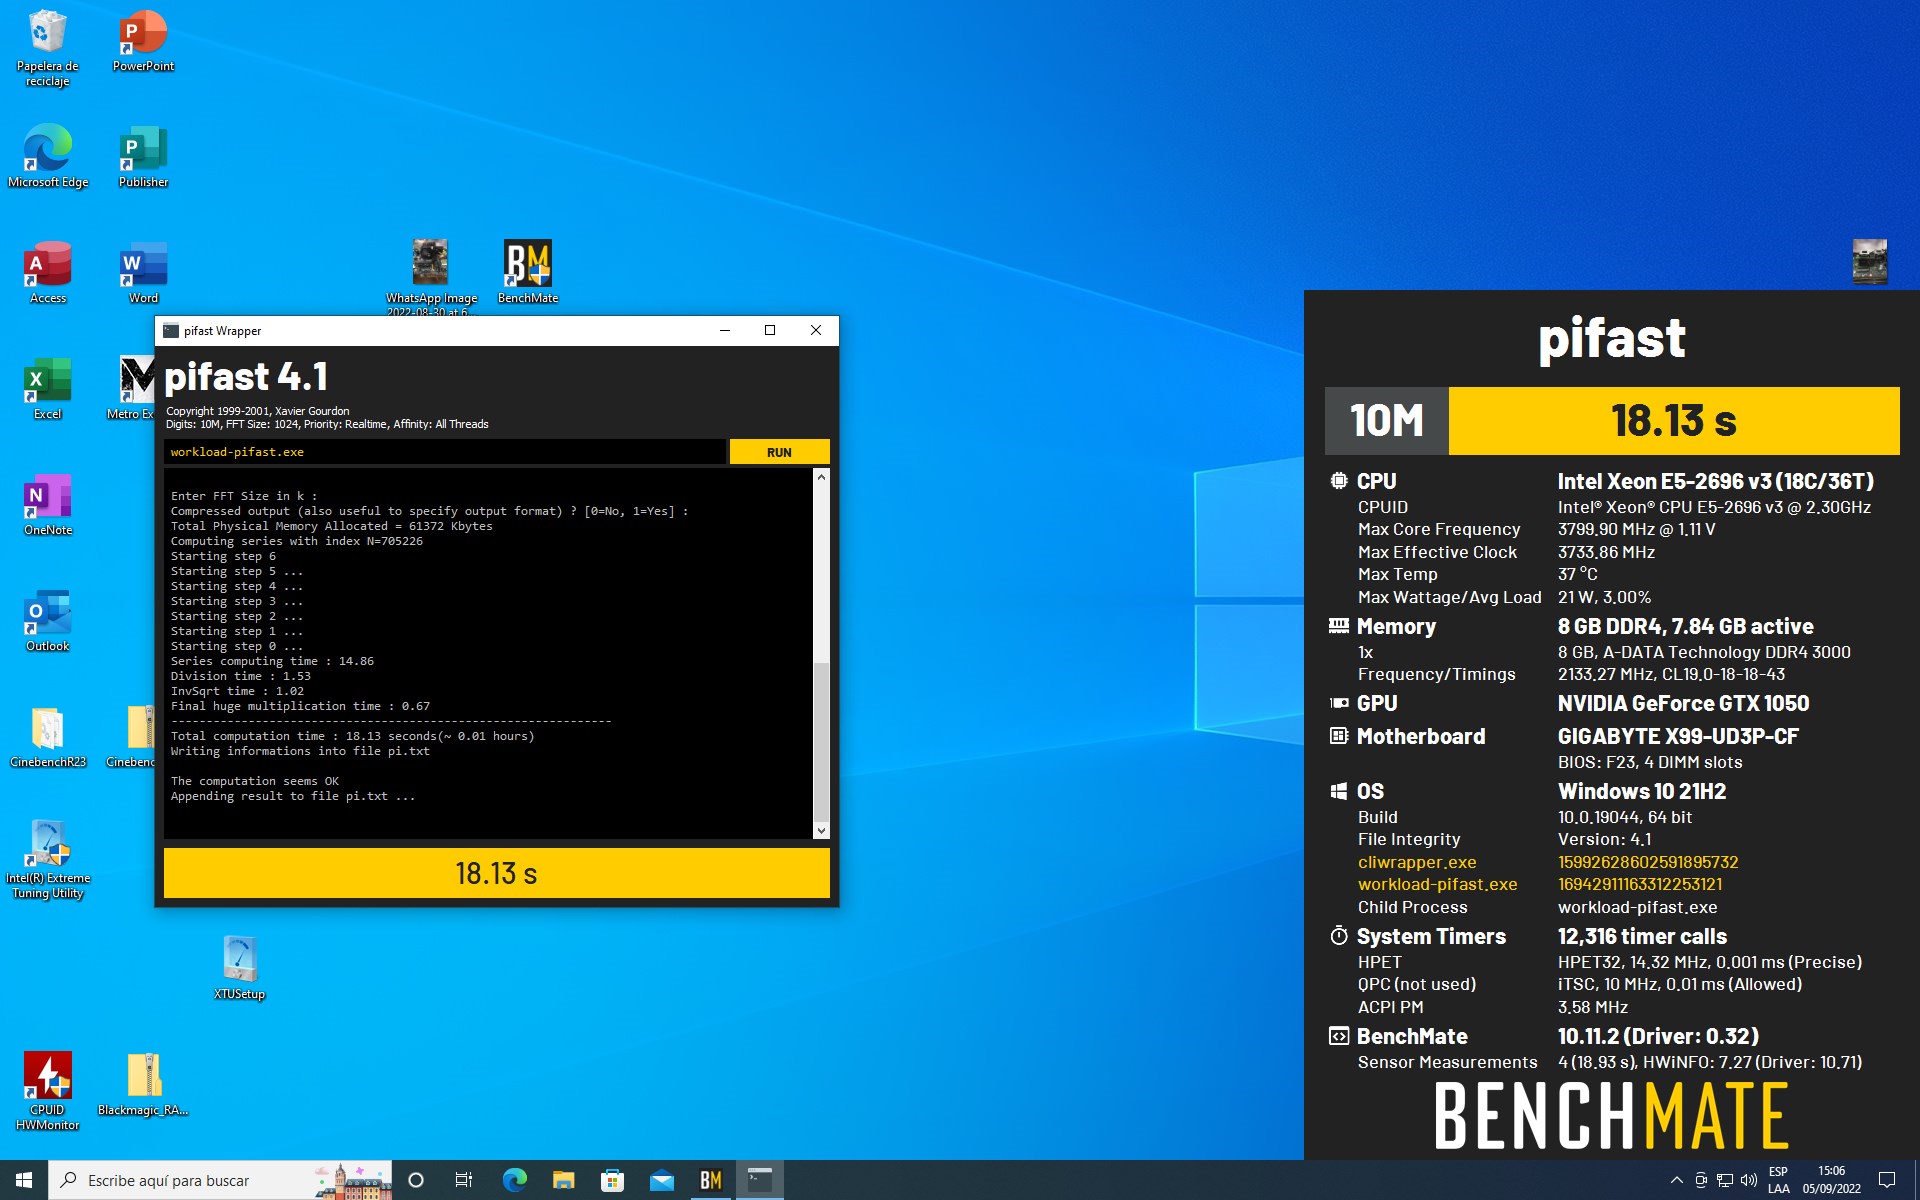
Task: Open Cortana from the taskbar
Action: [x=416, y=1180]
